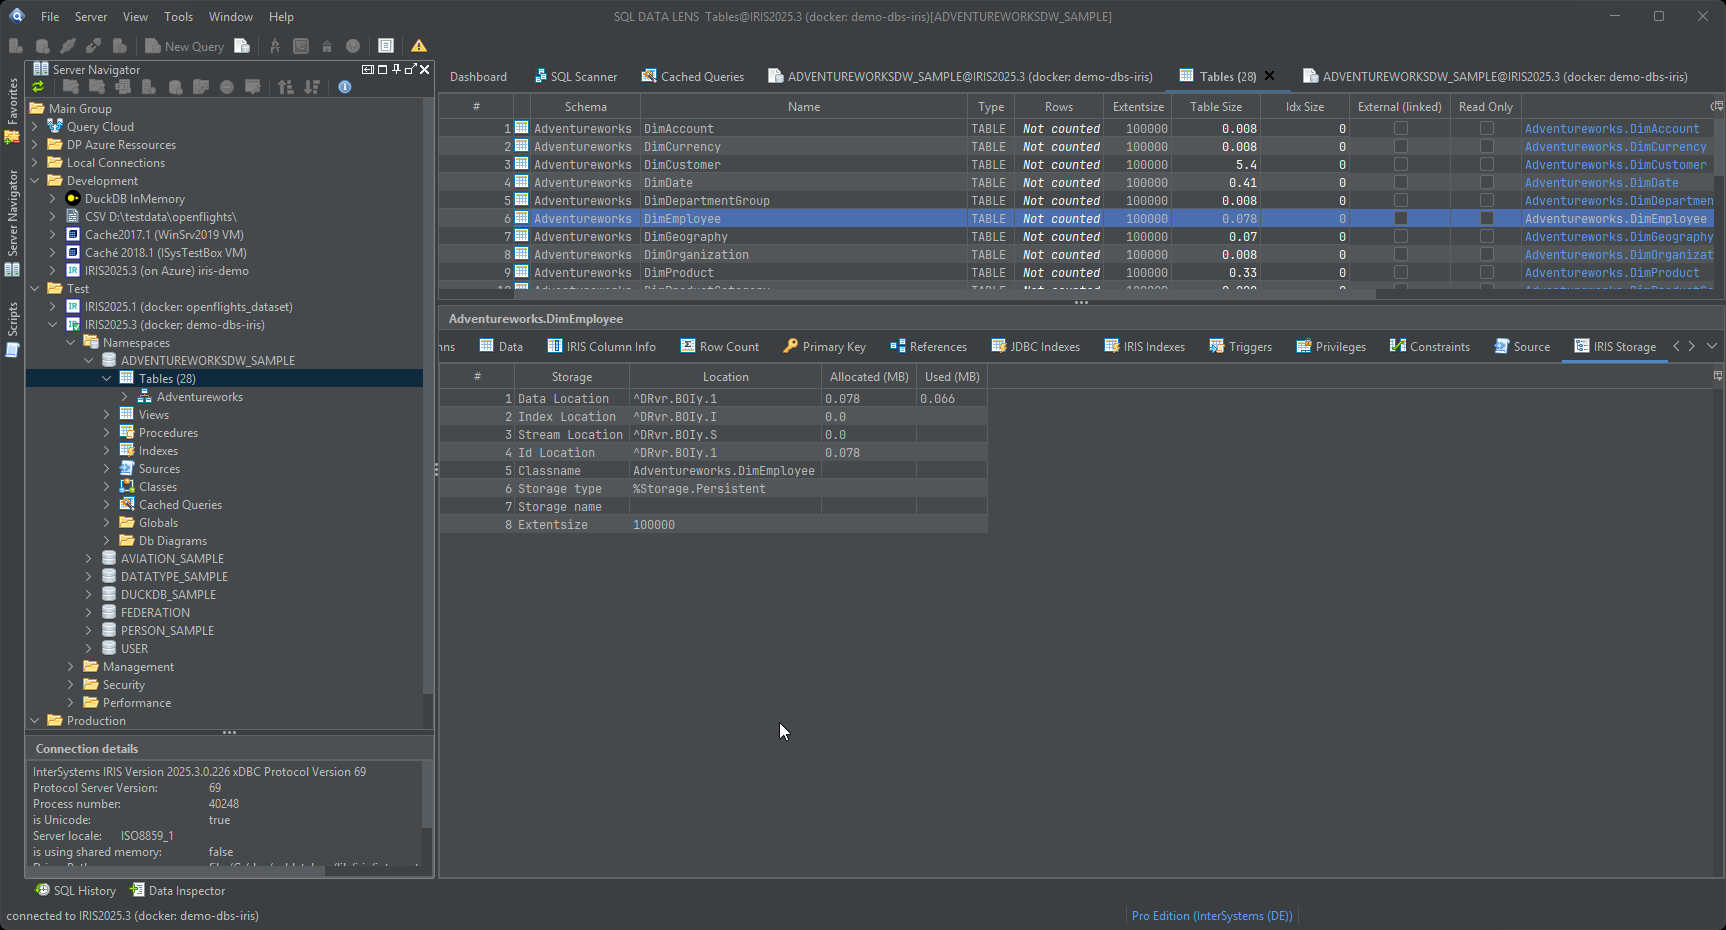Screen dimensions: 1726x930
Task: Toggle Read Only checkbox for DimOrganization row
Action: 1487,254
